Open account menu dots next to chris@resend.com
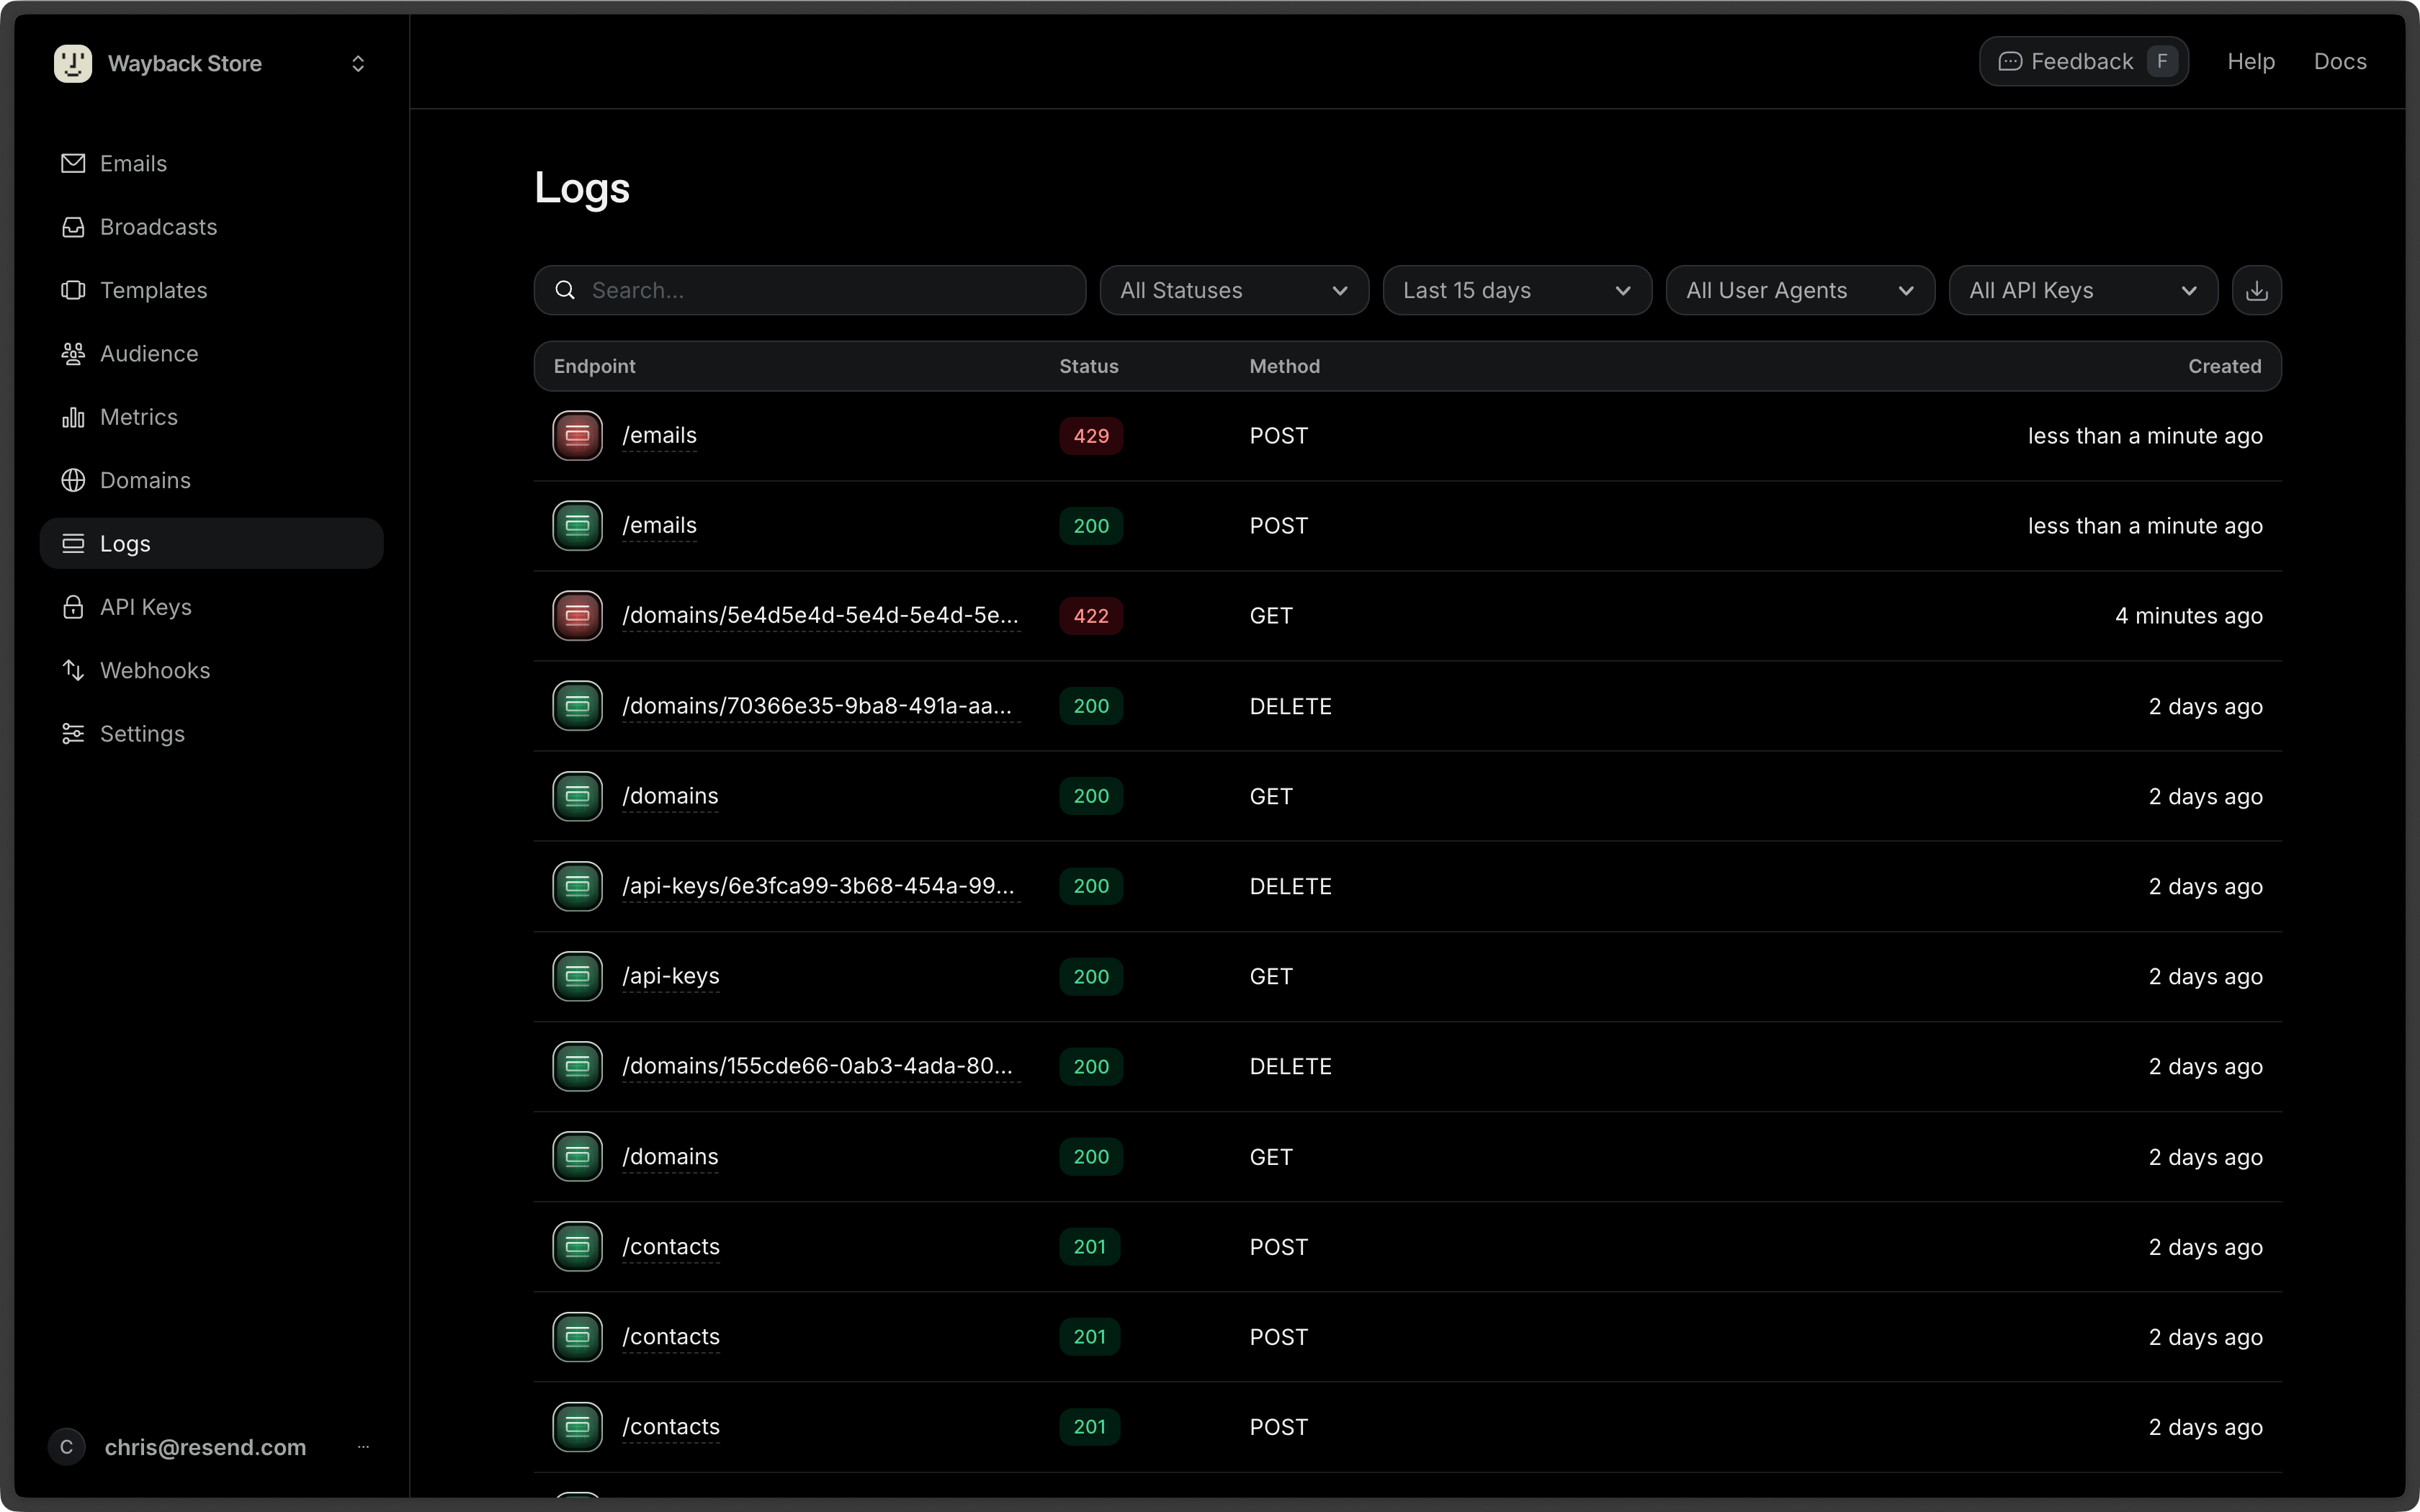The height and width of the screenshot is (1512, 2420). [363, 1447]
